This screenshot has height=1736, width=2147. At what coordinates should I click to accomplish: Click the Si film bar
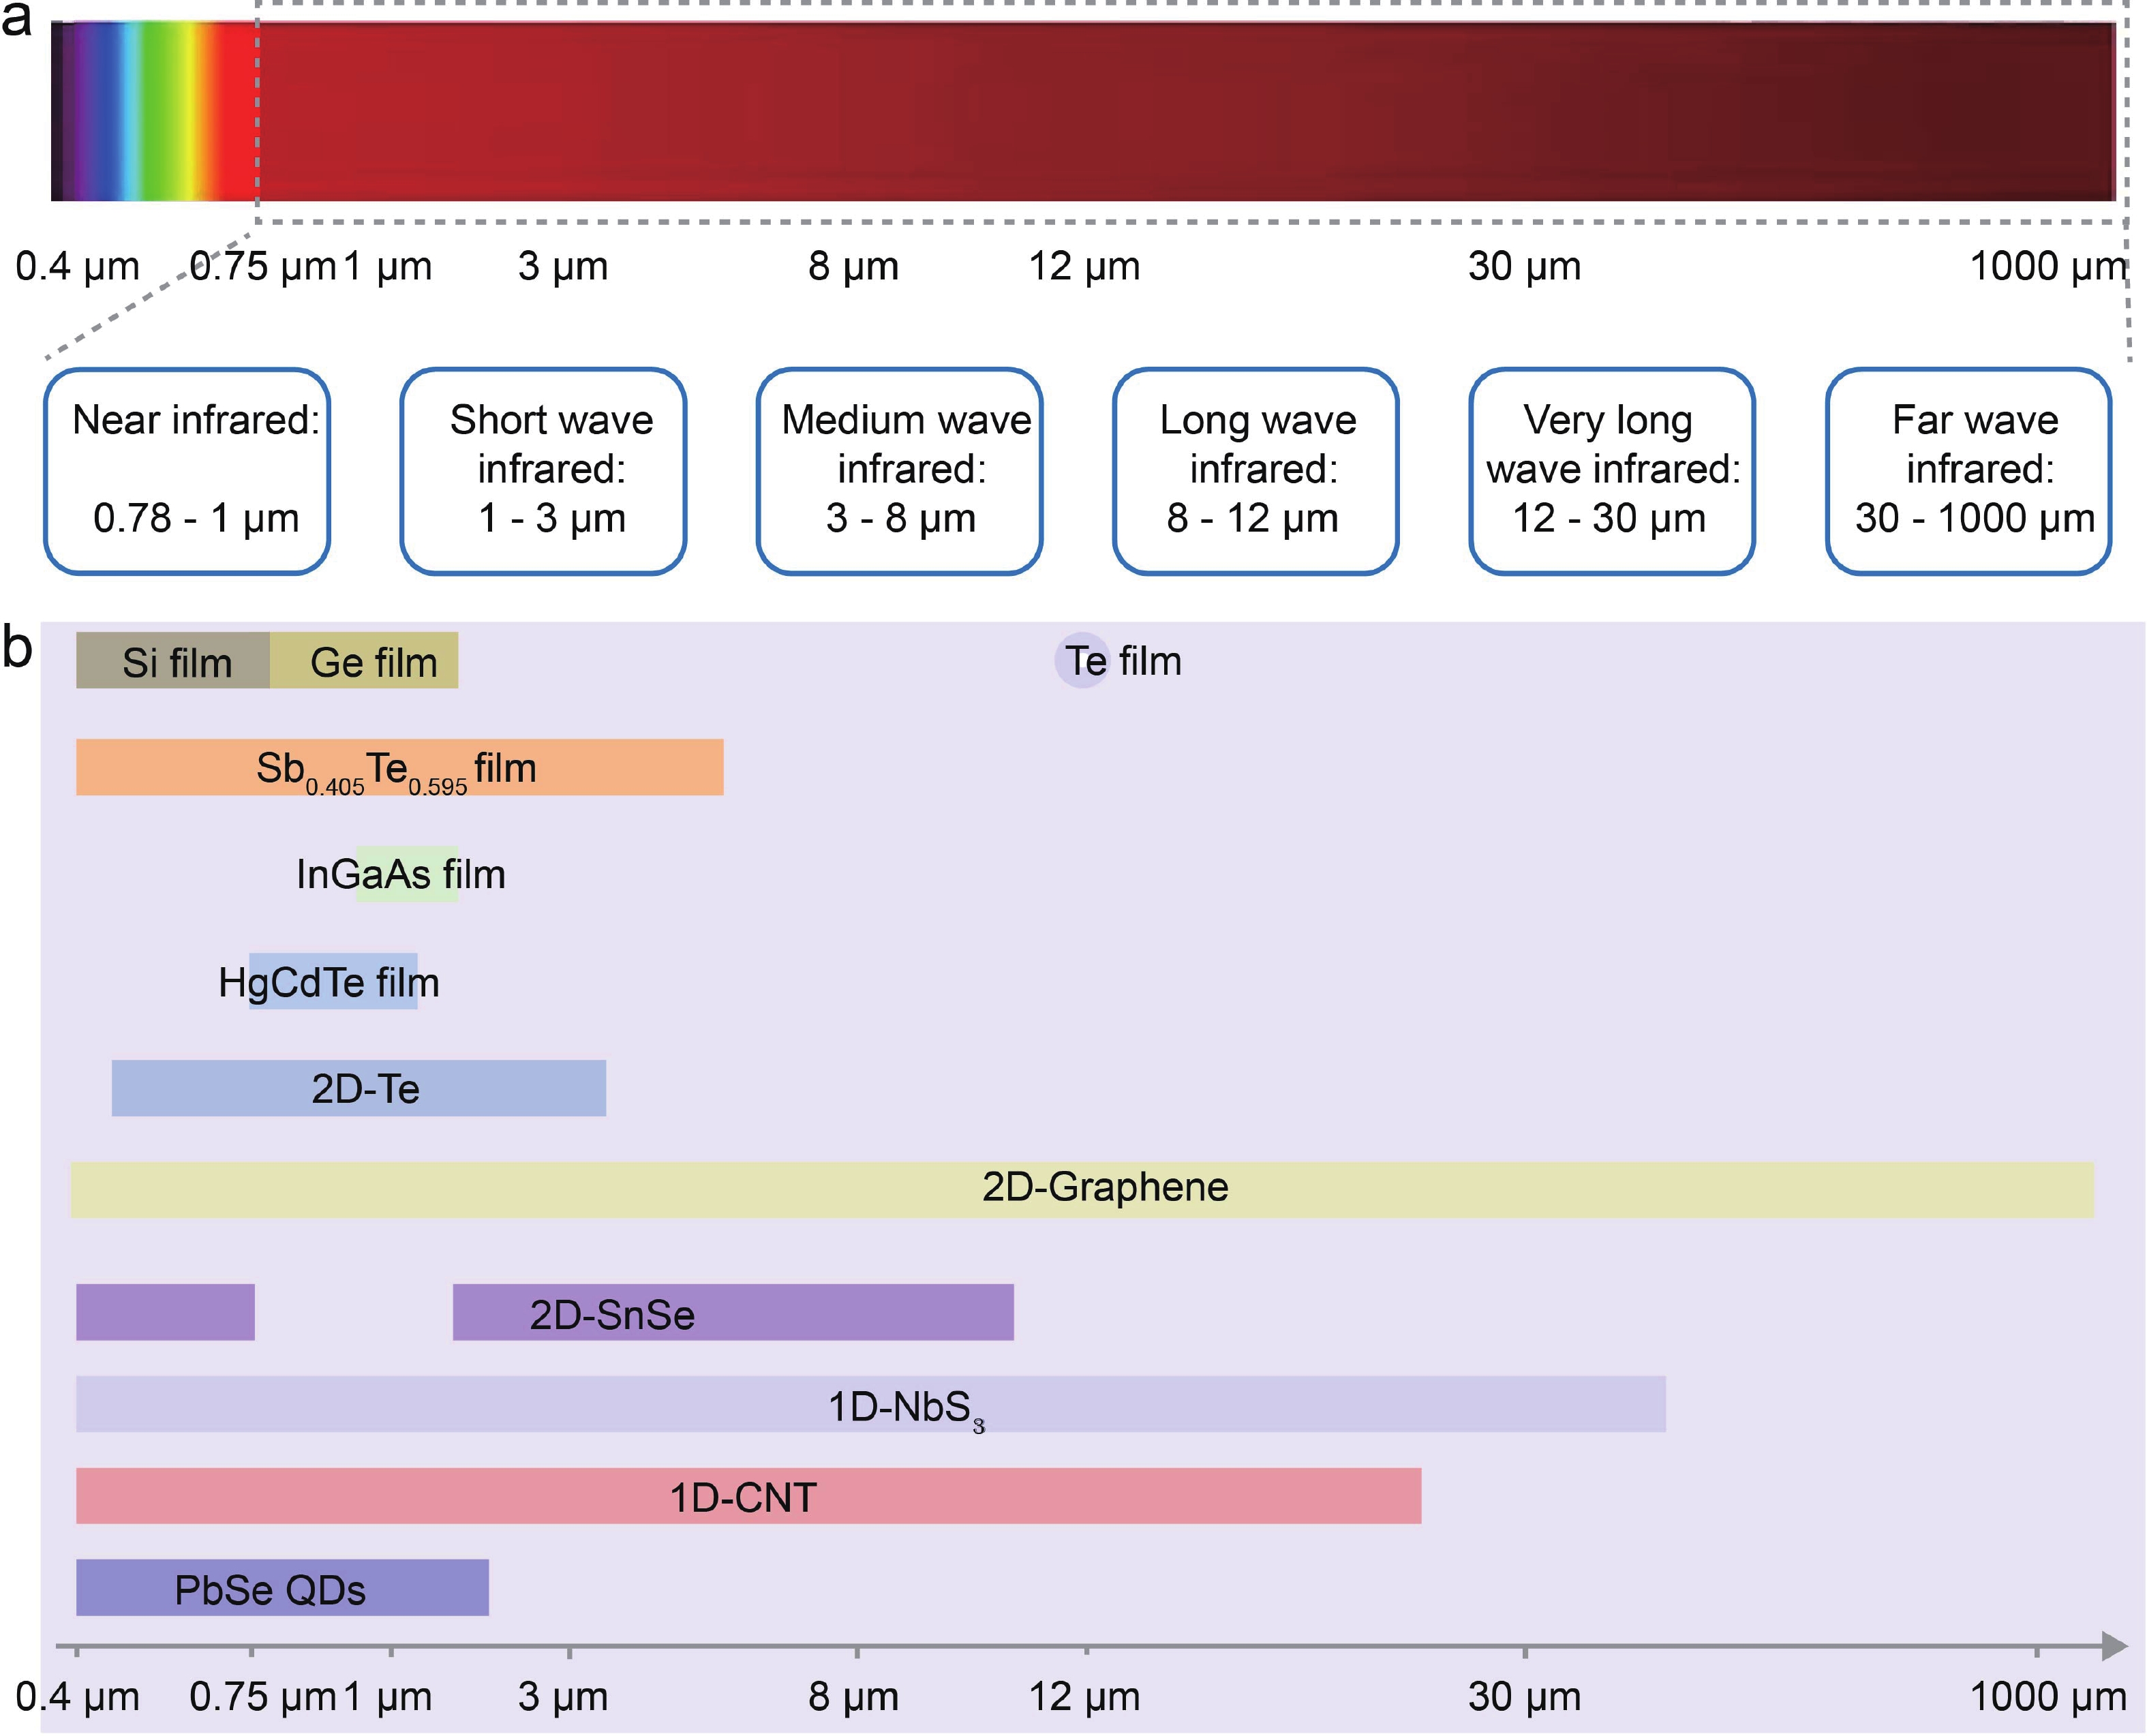173,661
